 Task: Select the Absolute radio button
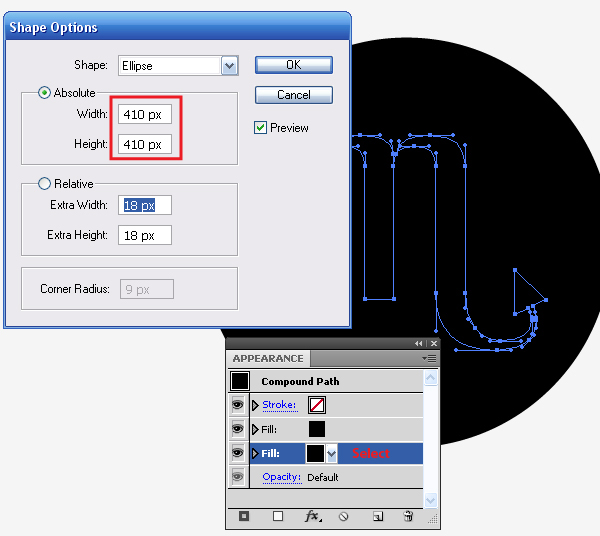coord(44,93)
